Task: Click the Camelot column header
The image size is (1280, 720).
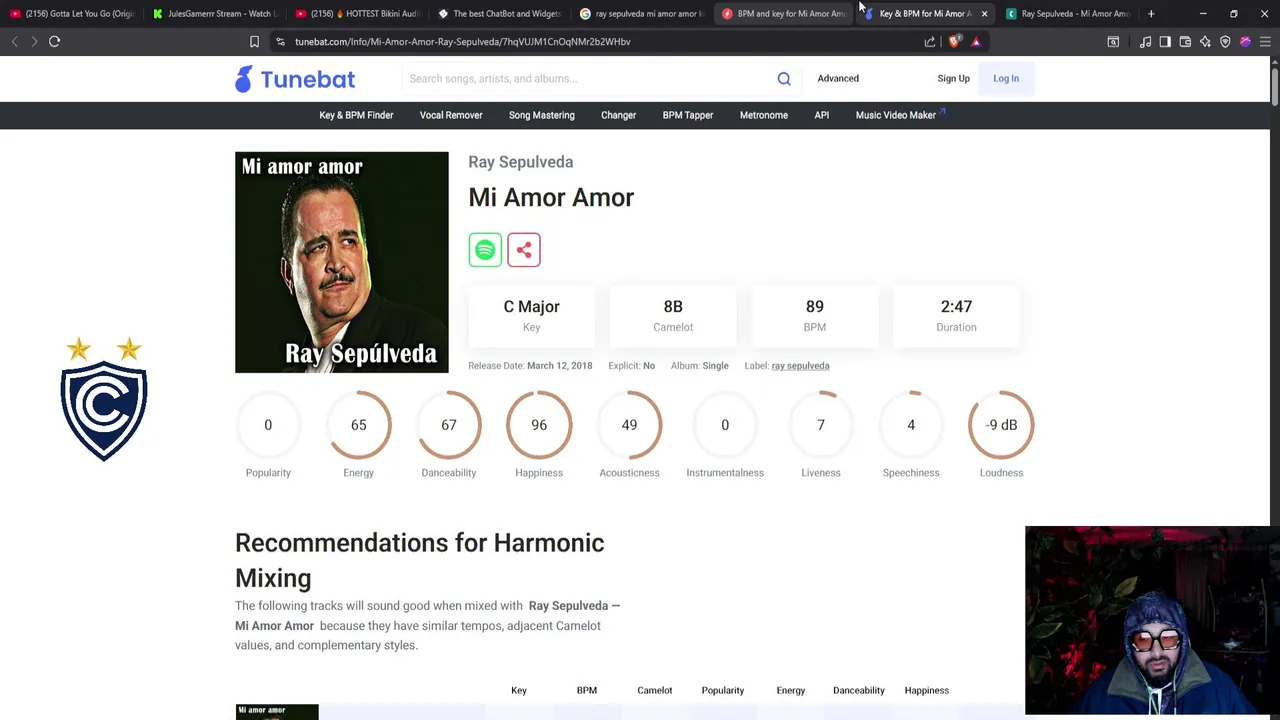Action: 655,690
